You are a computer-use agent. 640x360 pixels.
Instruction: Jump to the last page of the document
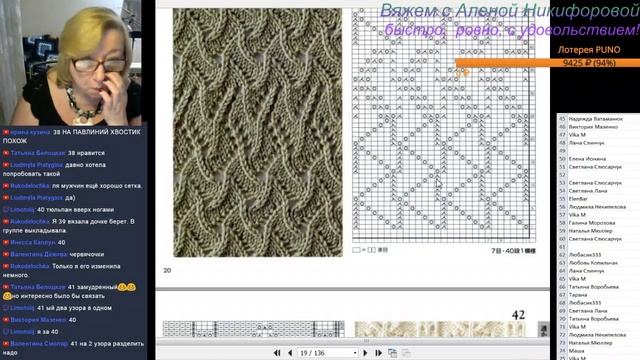click(x=378, y=353)
